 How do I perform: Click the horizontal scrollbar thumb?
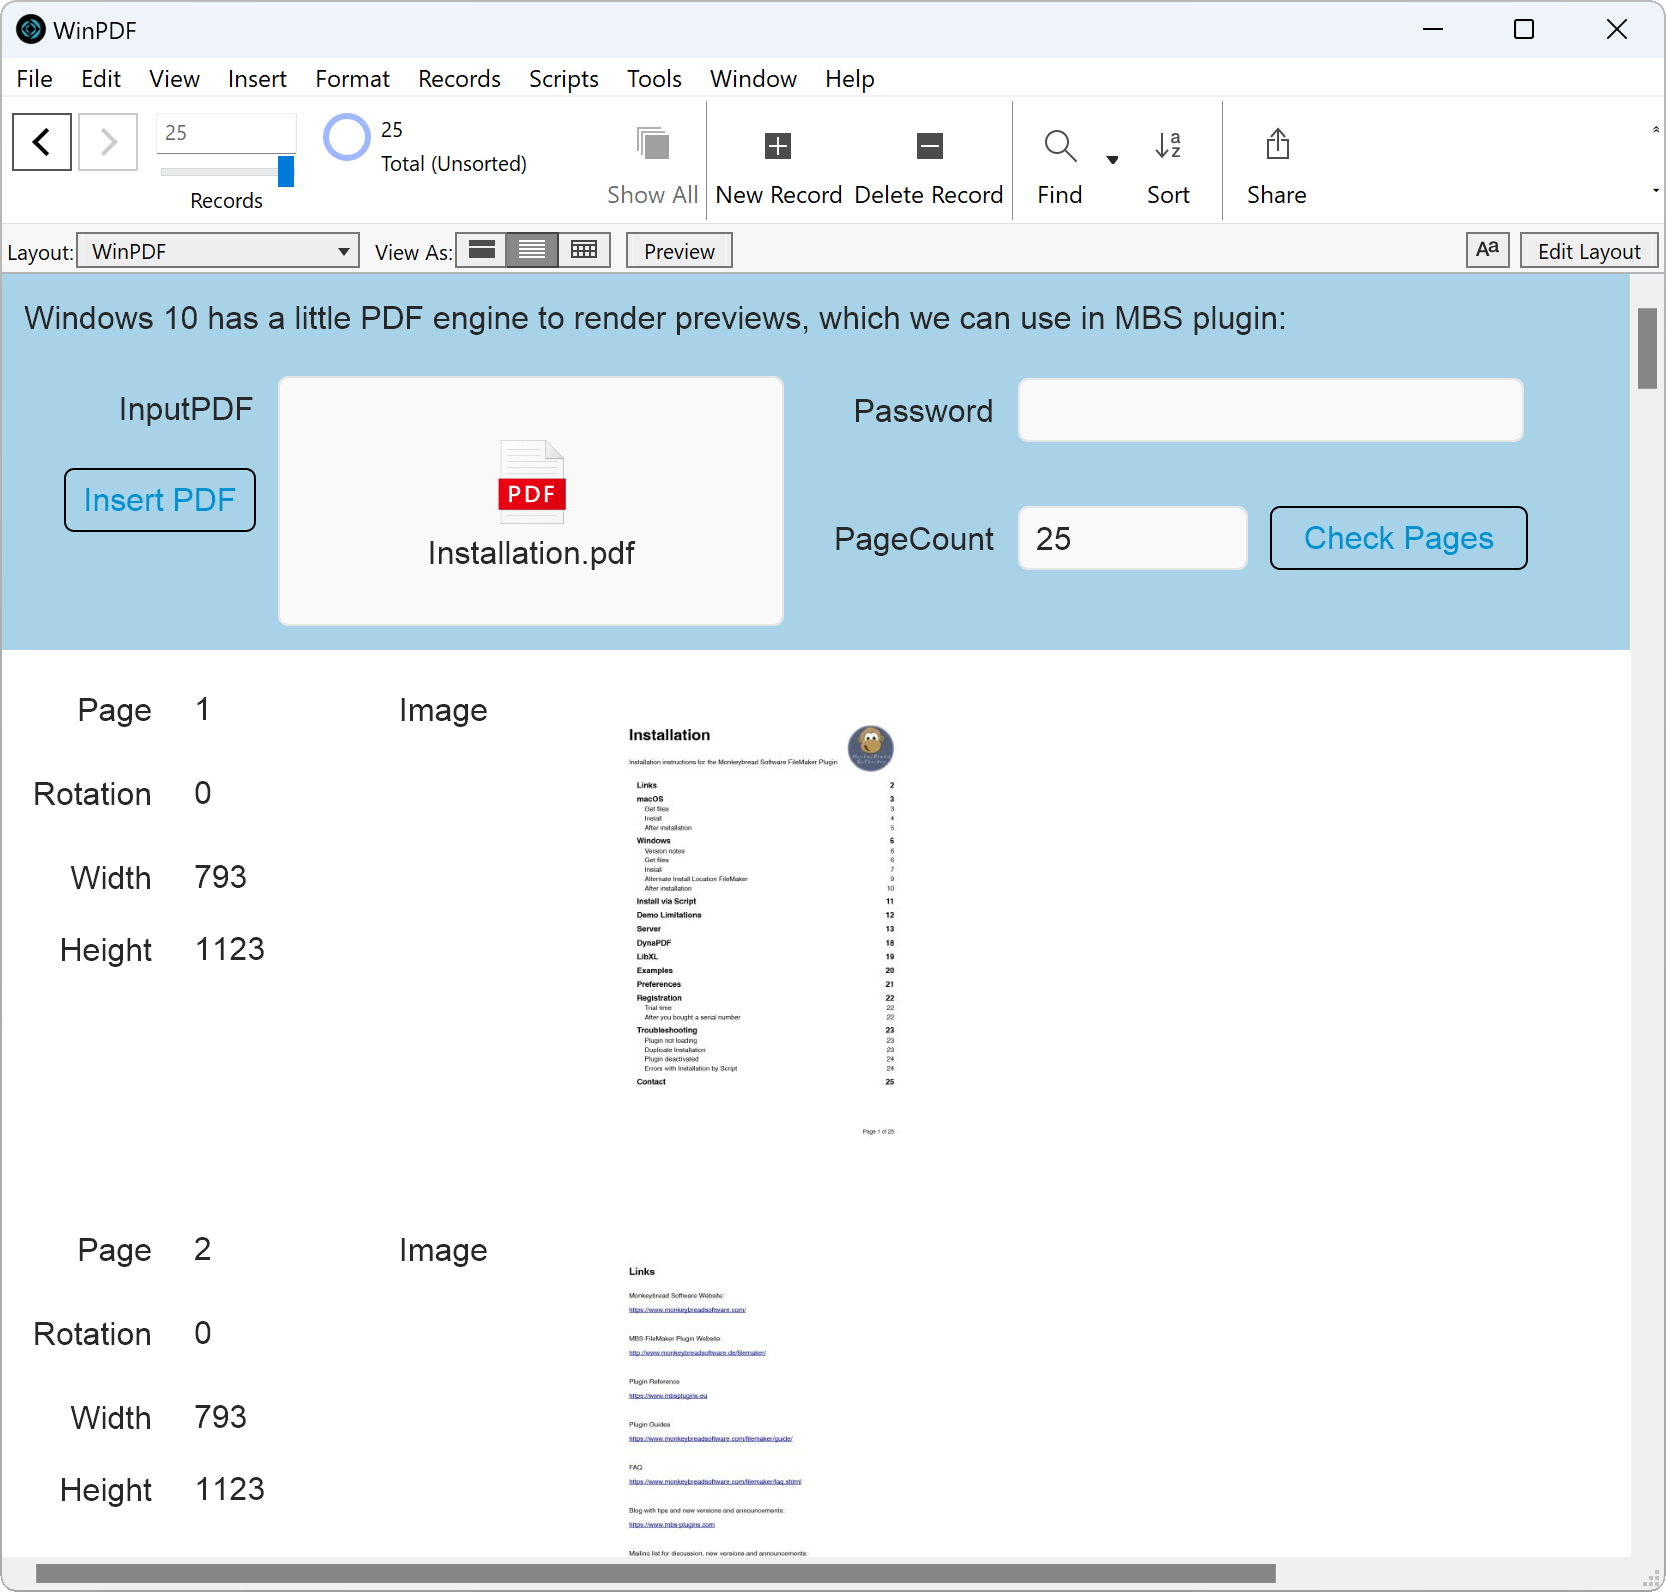[656, 1574]
